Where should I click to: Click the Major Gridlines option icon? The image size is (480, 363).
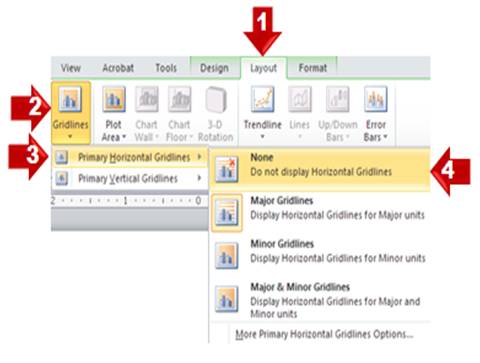(227, 212)
